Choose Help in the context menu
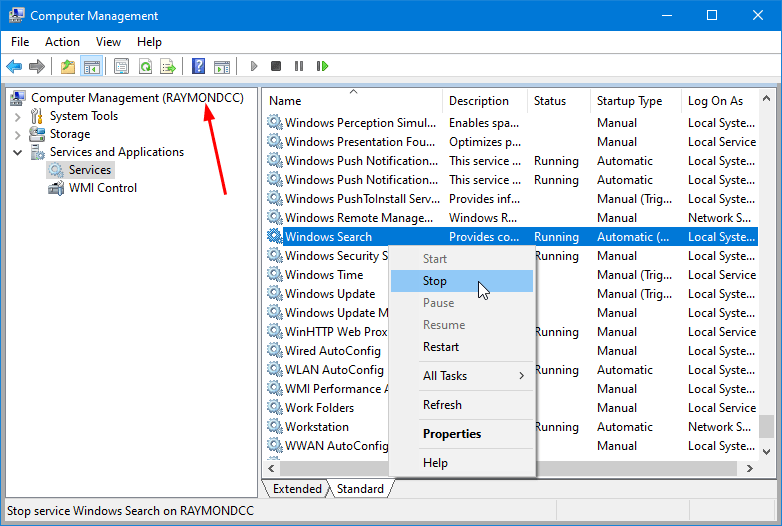Screen dimensions: 782x526 tap(462, 463)
